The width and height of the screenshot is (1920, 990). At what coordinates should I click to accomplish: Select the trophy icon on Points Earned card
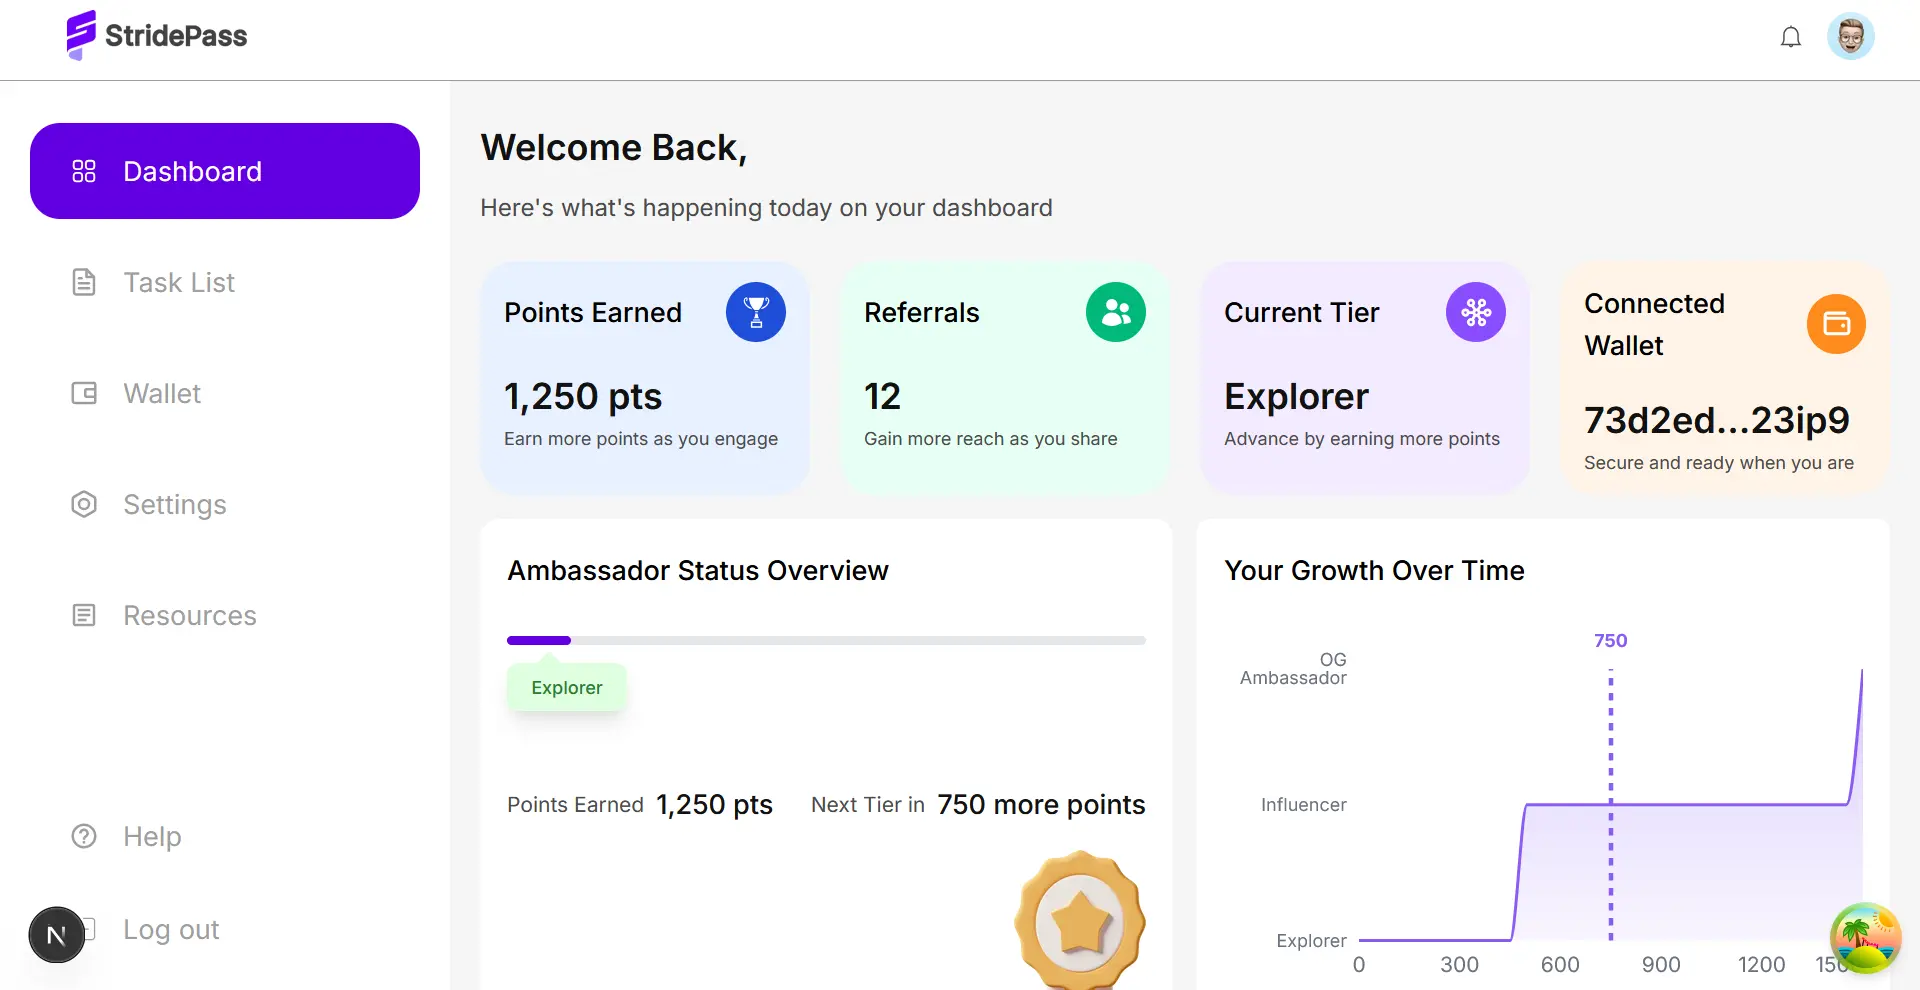click(755, 311)
